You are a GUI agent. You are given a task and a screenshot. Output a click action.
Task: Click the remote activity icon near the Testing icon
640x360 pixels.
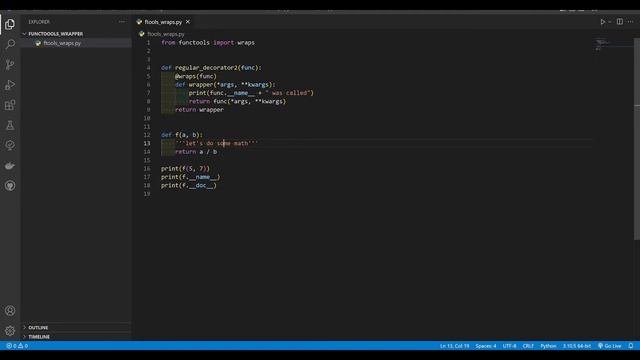(x=10, y=145)
